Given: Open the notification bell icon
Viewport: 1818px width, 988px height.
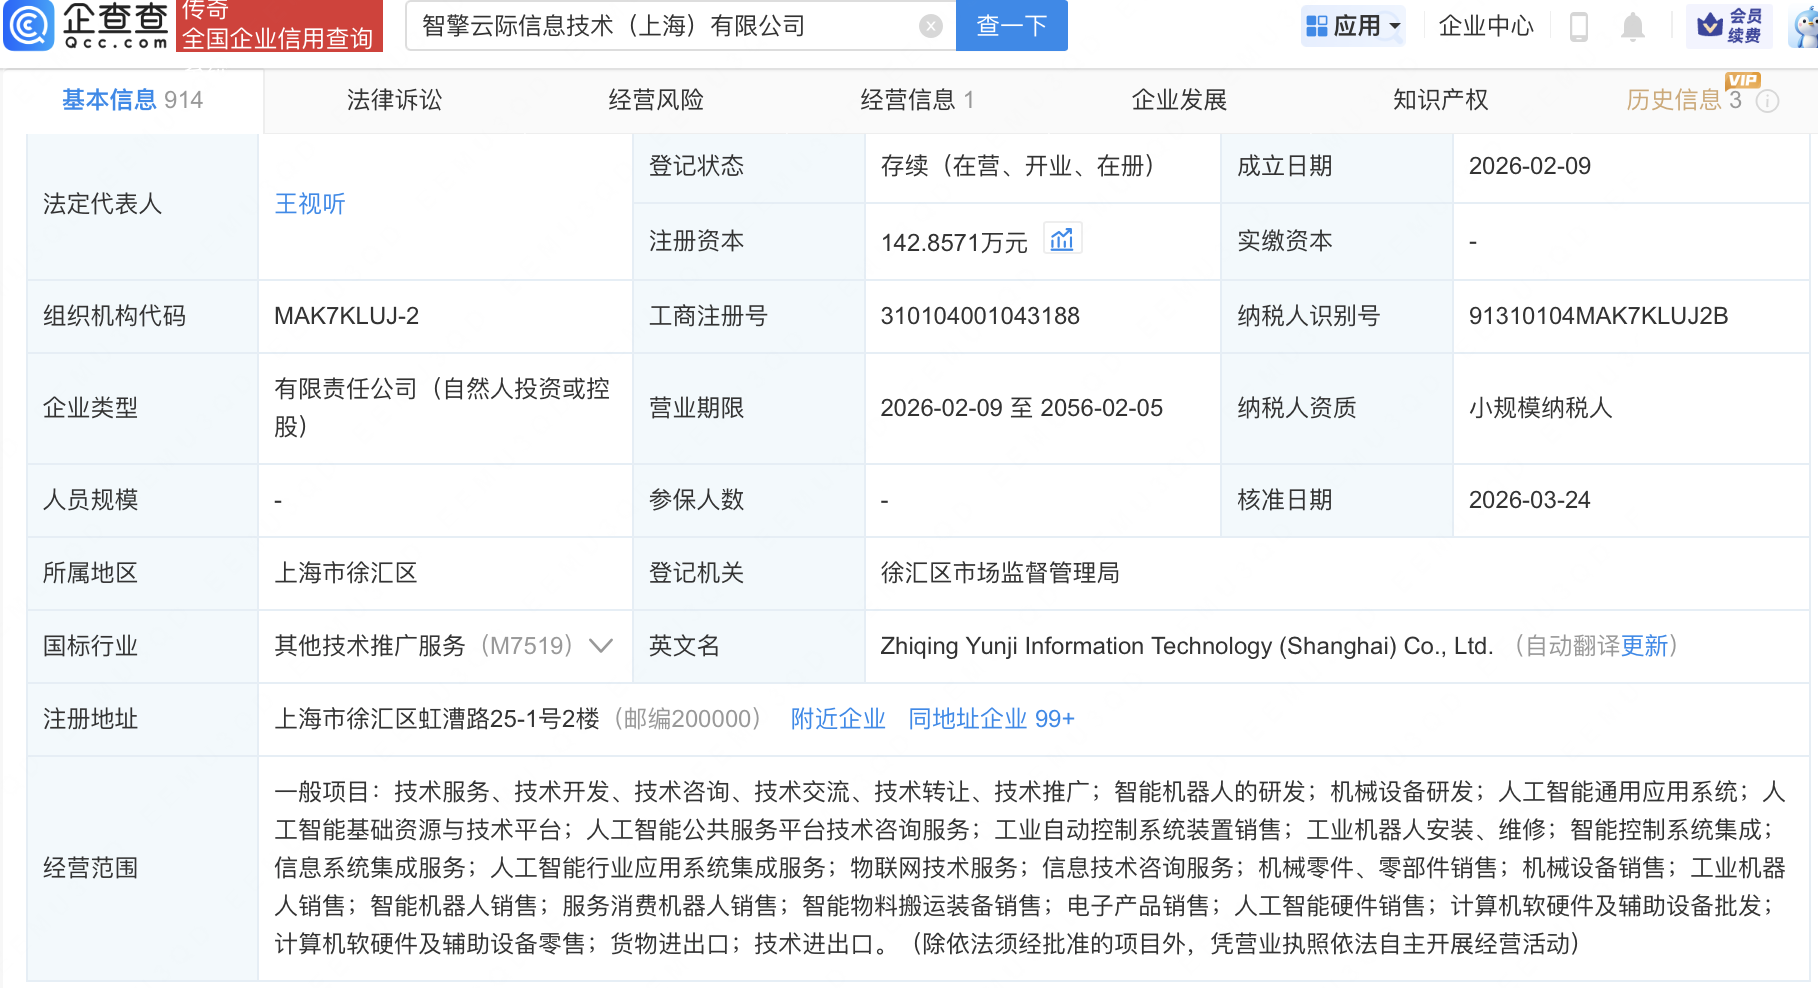Looking at the screenshot, I should tap(1633, 27).
